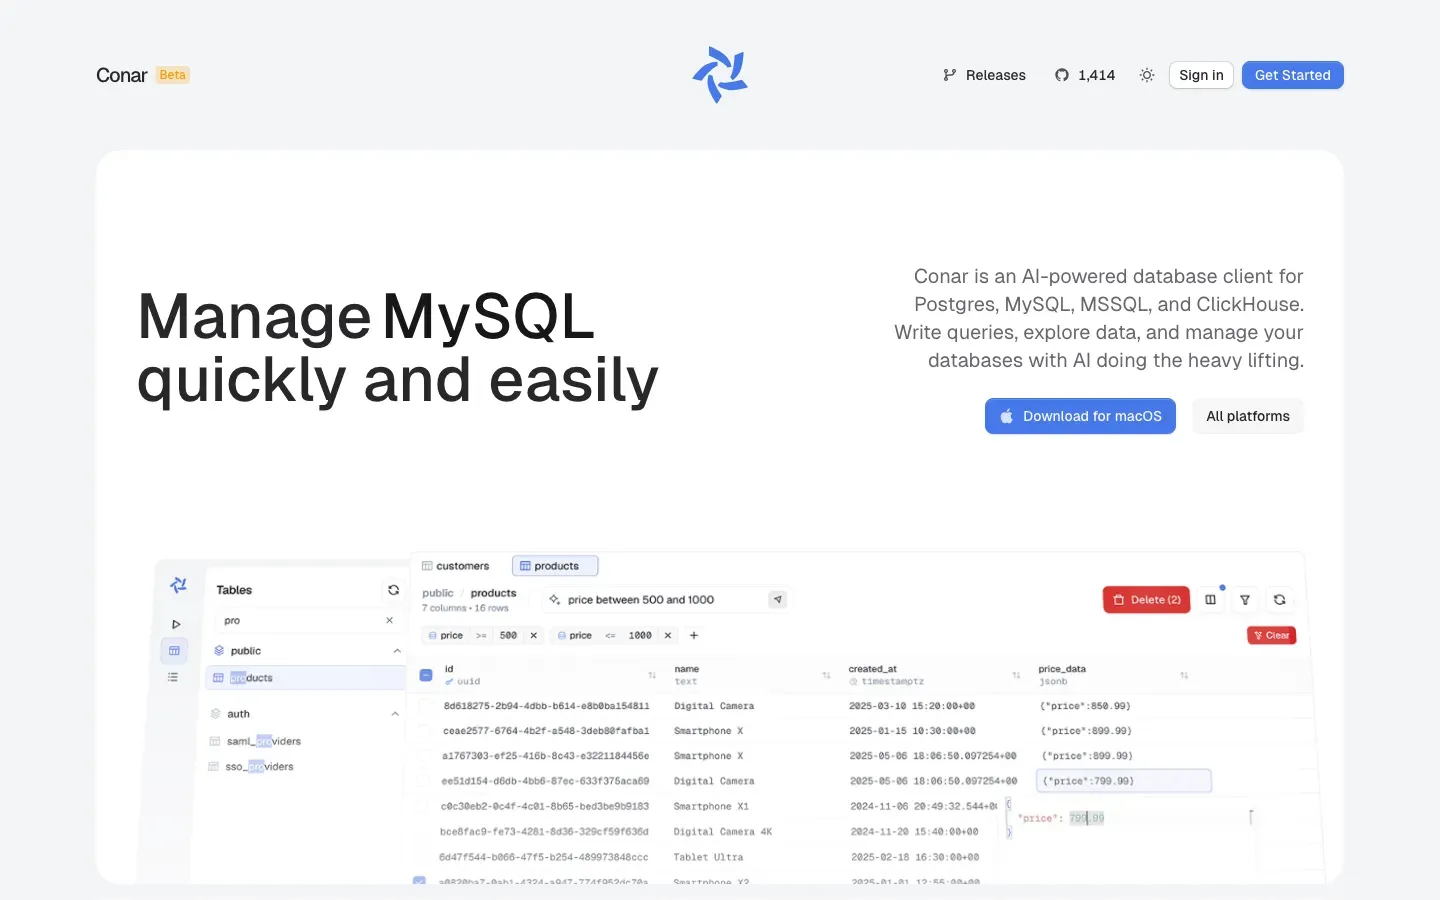This screenshot has width=1440, height=900.
Task: Refresh the products table data
Action: point(1279,600)
